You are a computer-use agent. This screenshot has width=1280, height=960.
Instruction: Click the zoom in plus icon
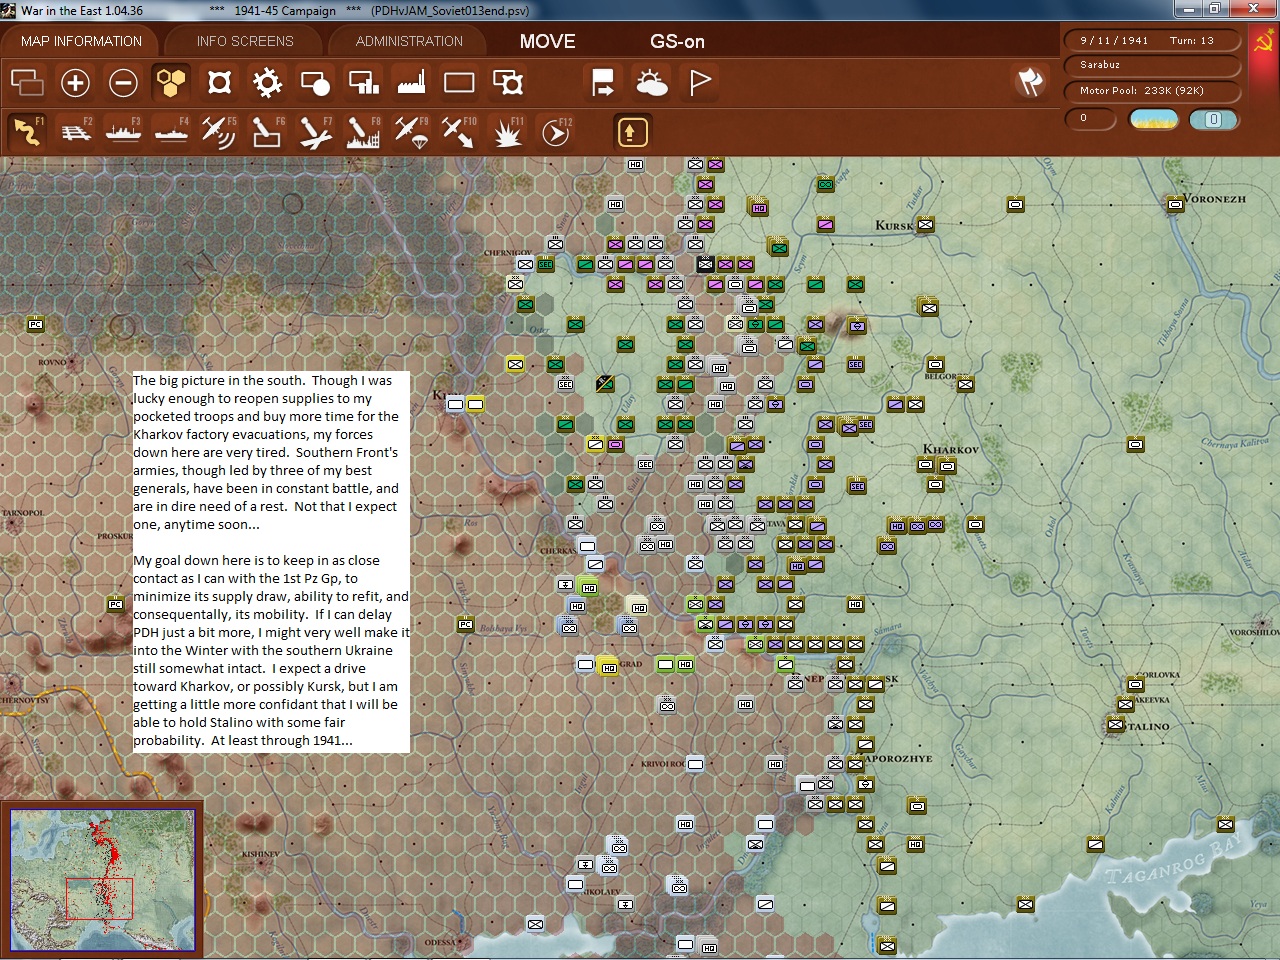[75, 82]
